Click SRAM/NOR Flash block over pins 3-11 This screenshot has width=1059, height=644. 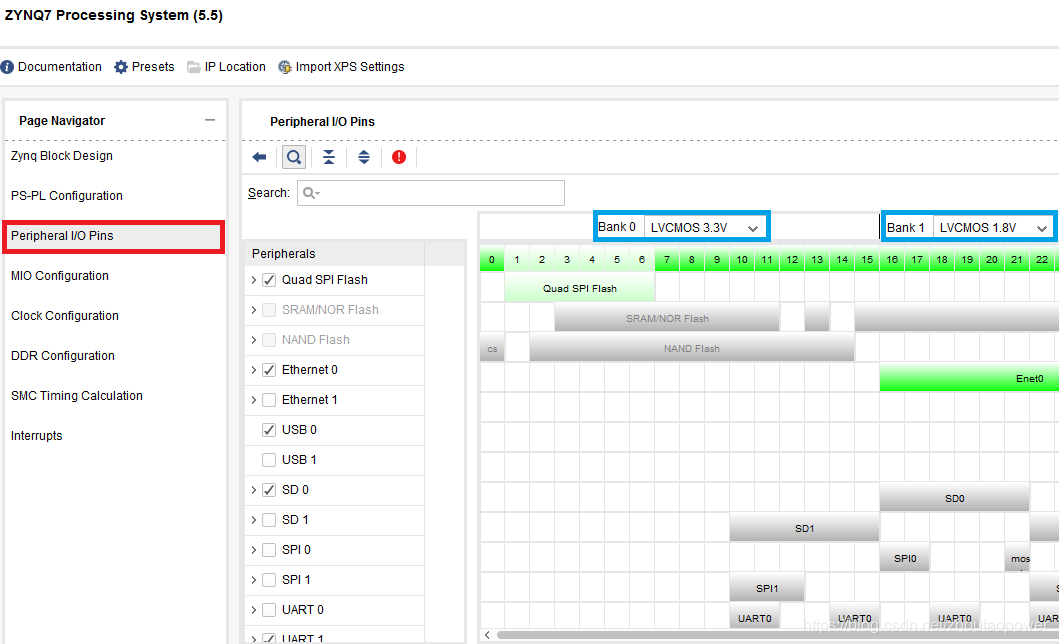pyautogui.click(x=667, y=318)
